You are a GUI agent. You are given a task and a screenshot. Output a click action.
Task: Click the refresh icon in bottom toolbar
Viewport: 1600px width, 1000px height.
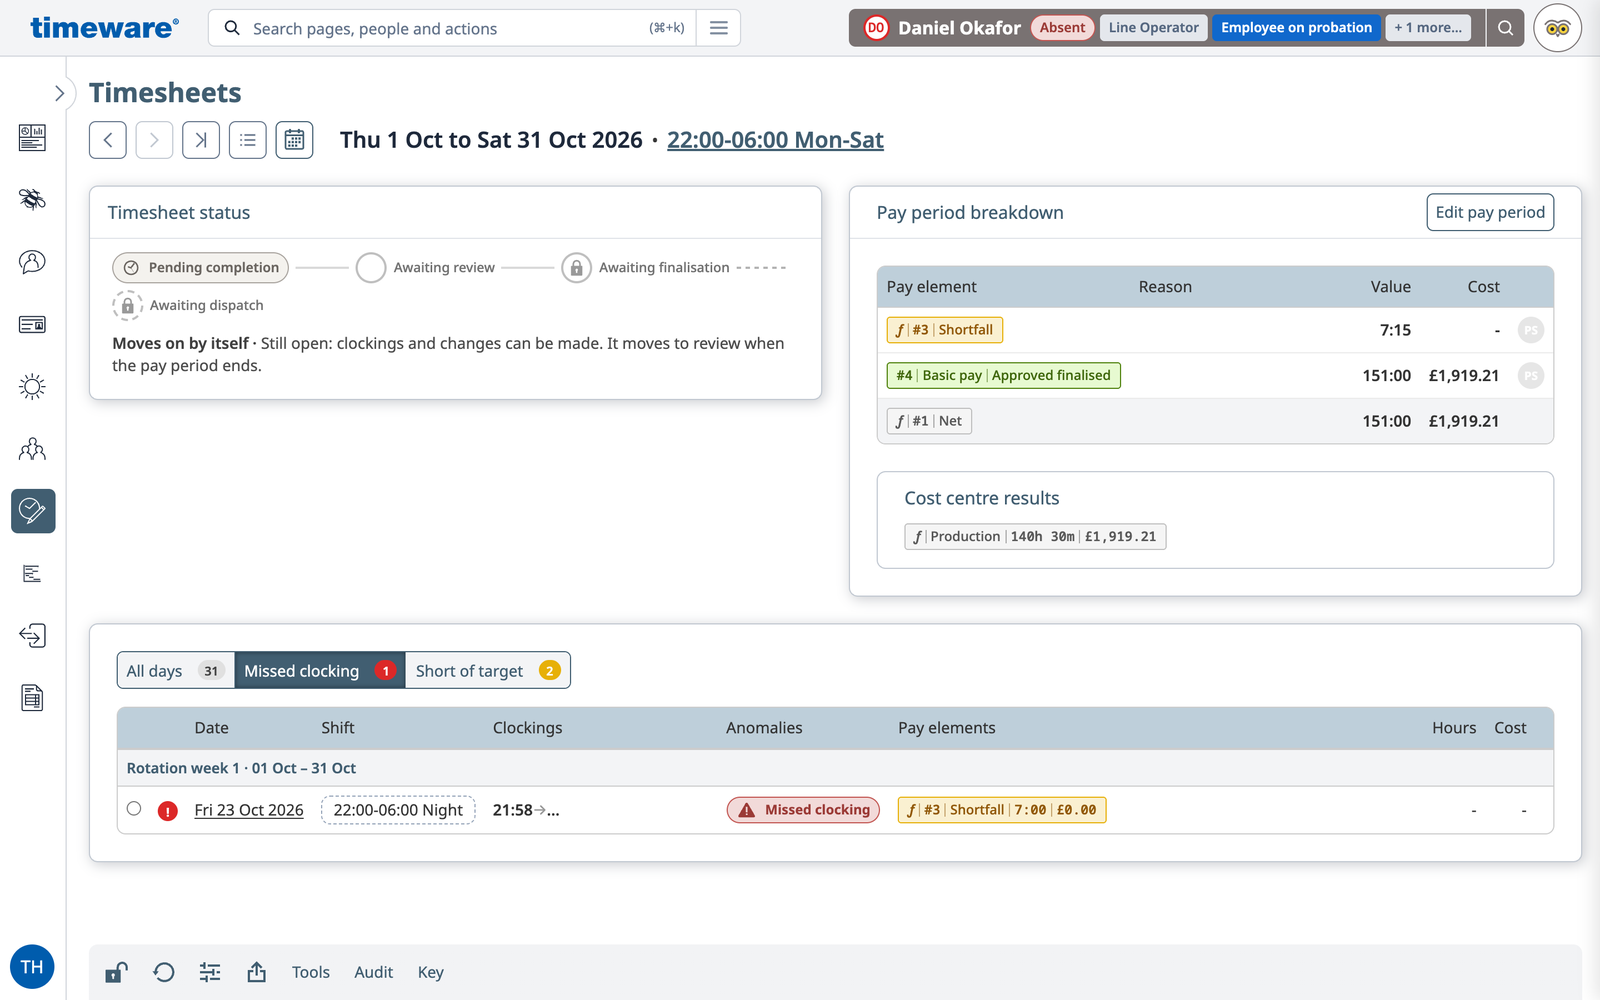click(164, 972)
